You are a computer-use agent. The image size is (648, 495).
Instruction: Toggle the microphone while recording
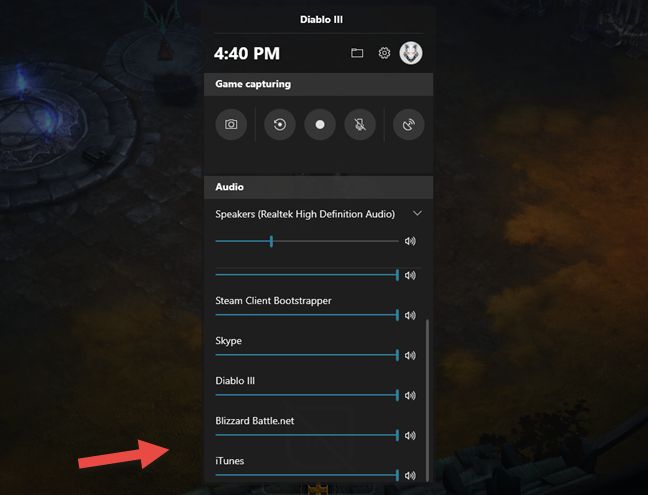(x=360, y=124)
